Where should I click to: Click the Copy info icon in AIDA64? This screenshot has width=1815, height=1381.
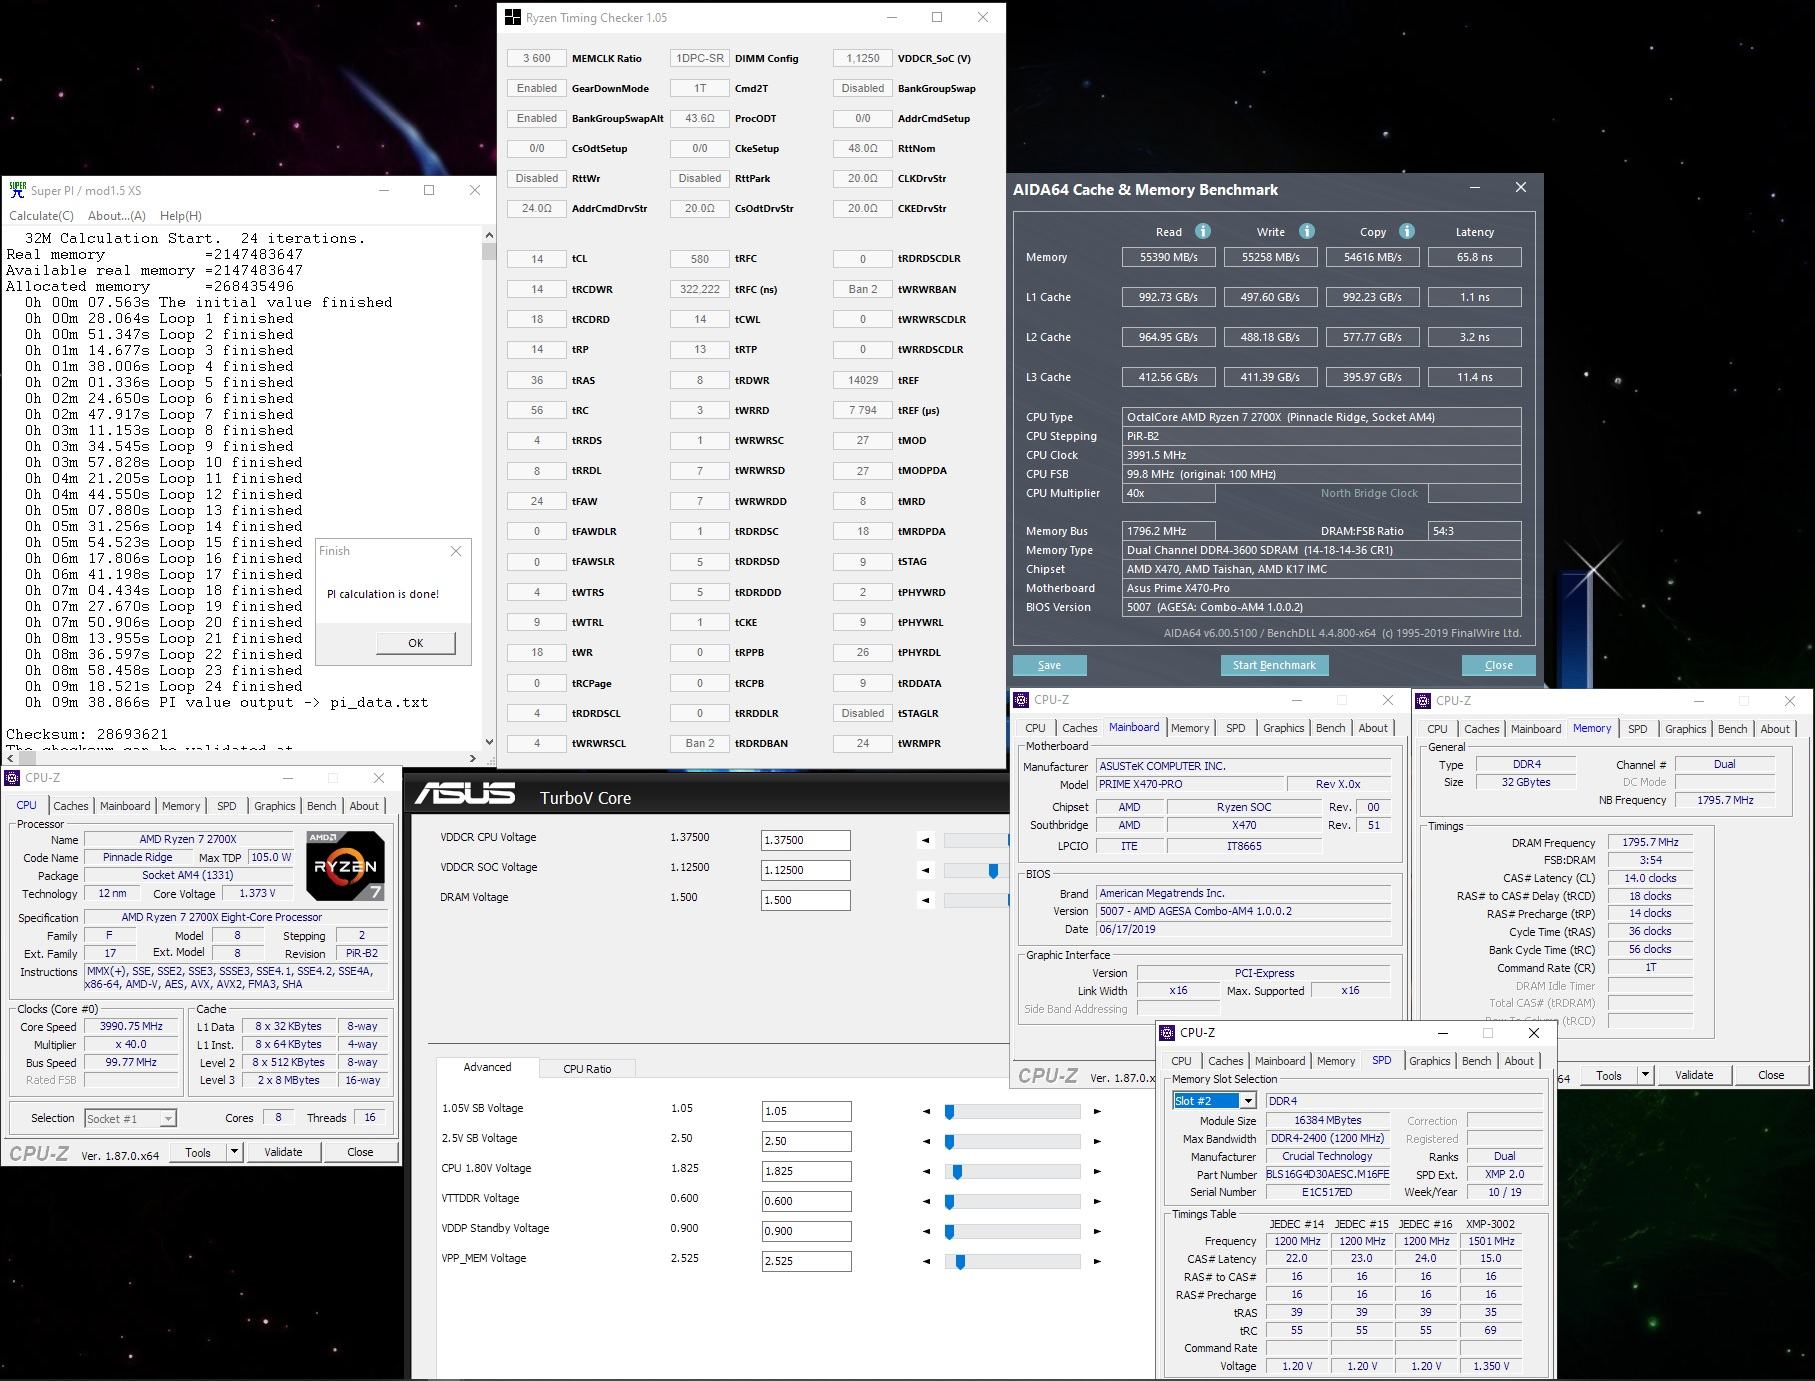(1407, 231)
